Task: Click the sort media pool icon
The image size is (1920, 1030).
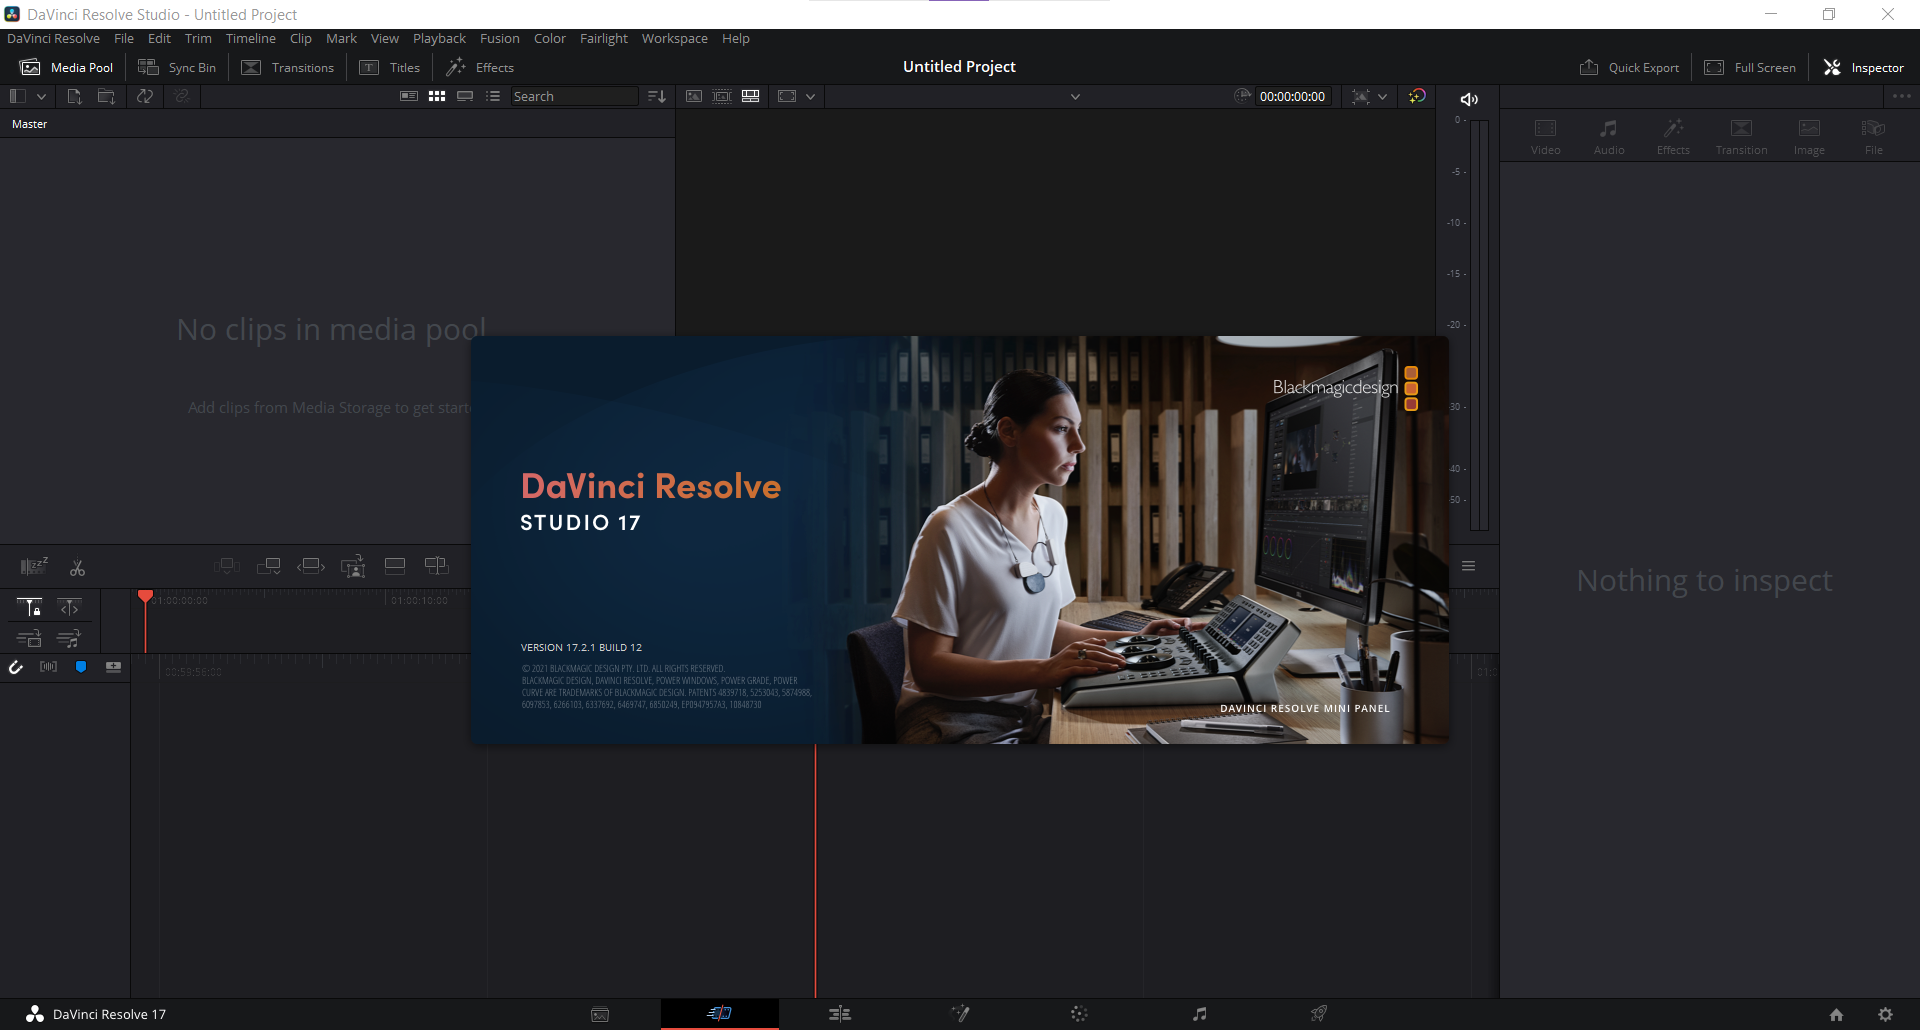Action: click(657, 96)
